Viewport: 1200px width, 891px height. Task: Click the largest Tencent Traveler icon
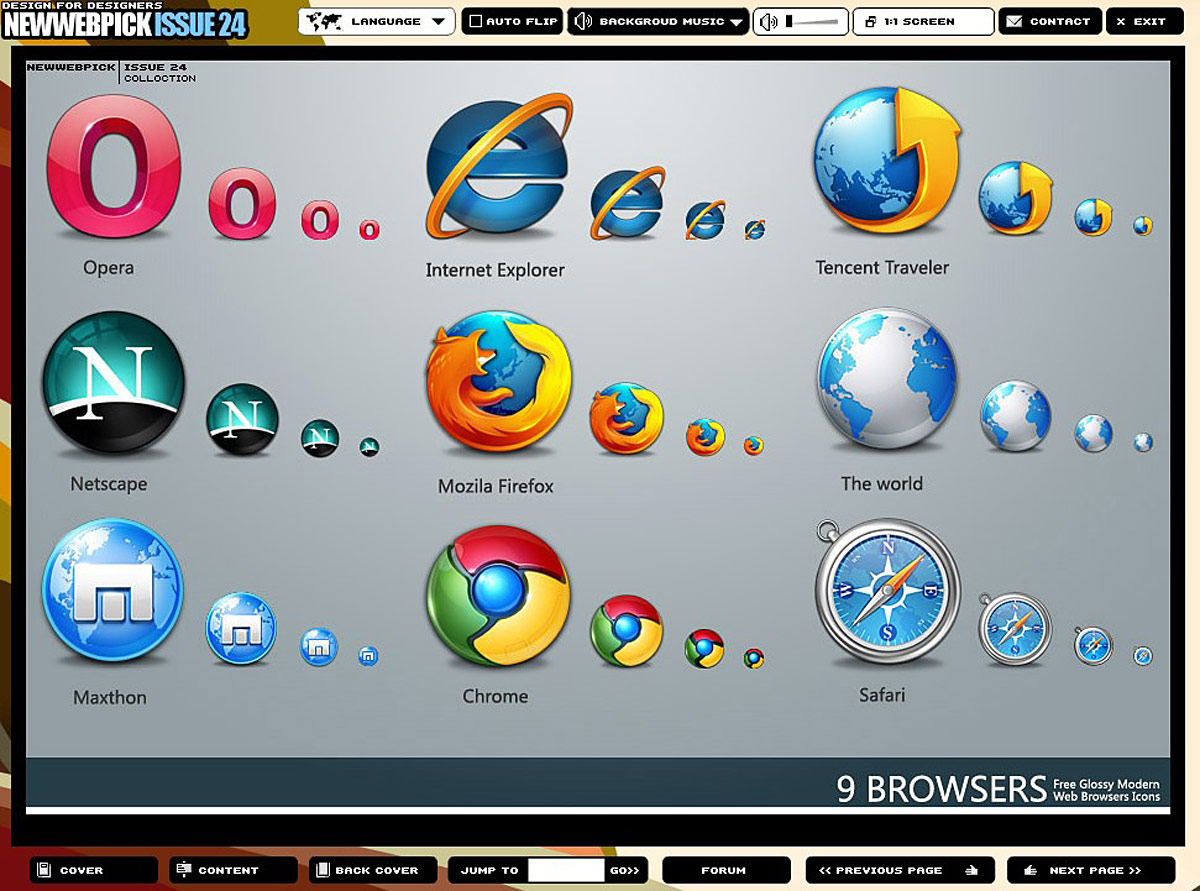886,160
